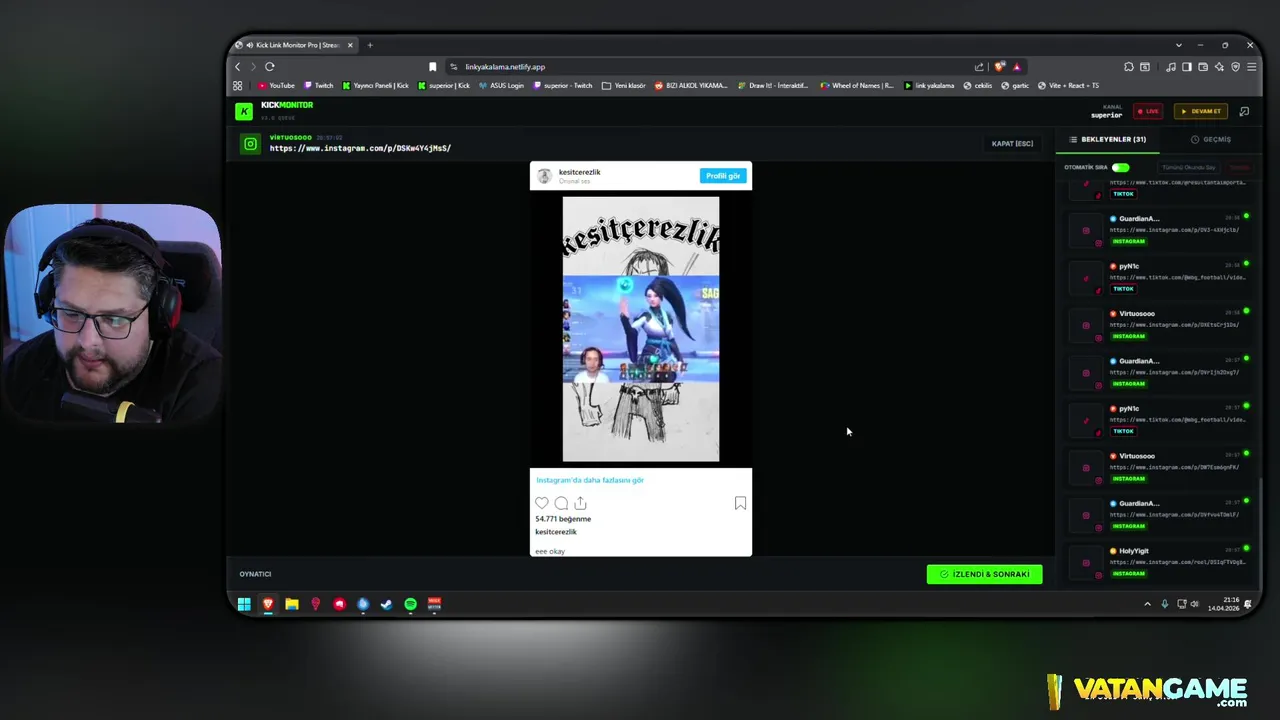Click the Tümünü Okundu Say button
The height and width of the screenshot is (720, 1280).
coord(1189,167)
